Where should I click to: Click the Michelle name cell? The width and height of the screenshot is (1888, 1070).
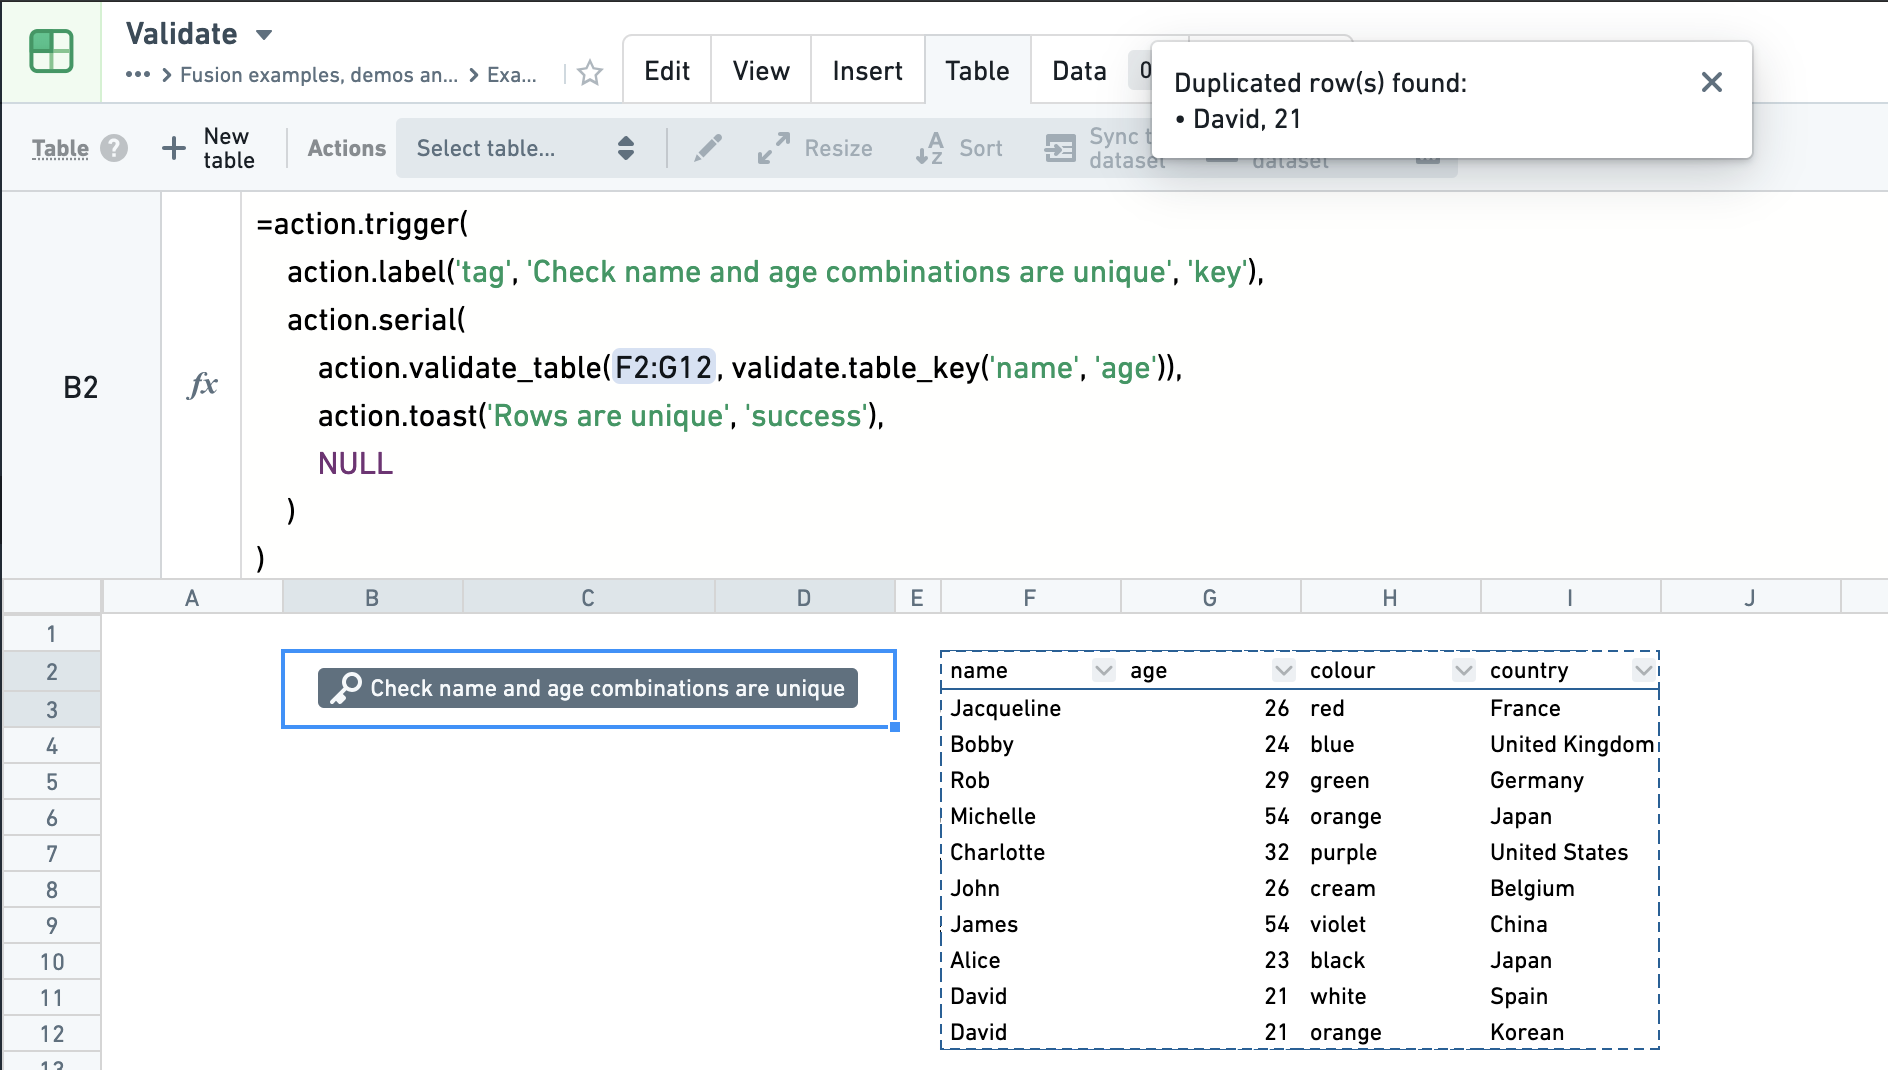[1031, 816]
